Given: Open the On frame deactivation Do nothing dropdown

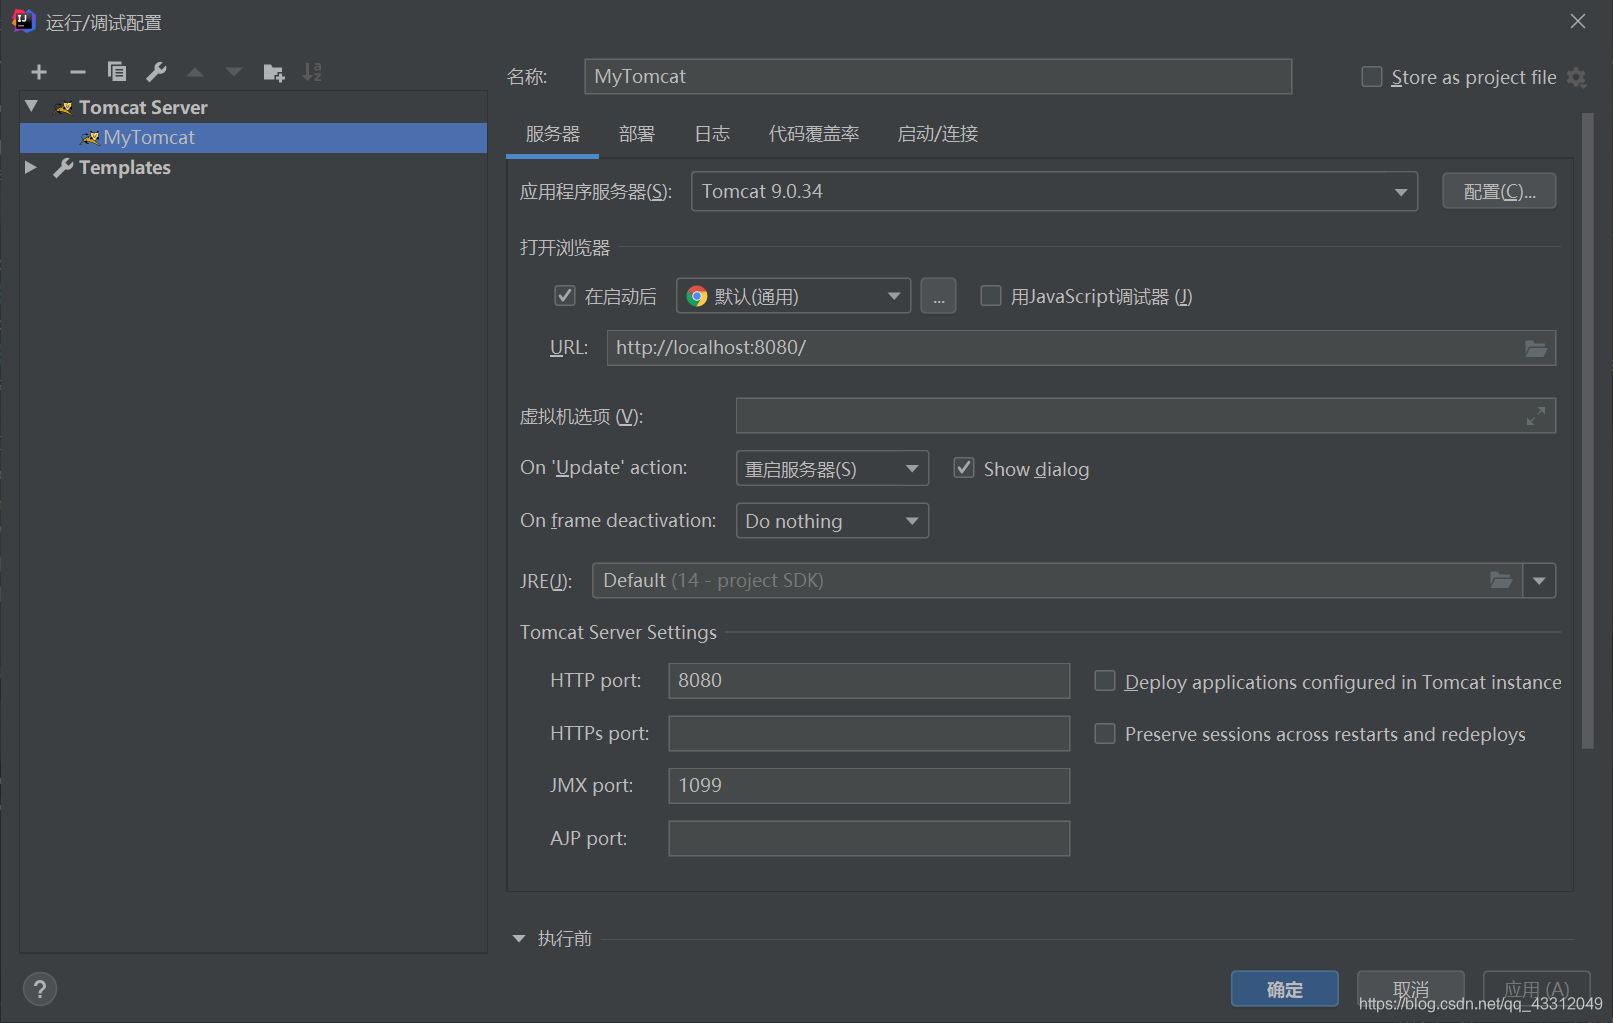Looking at the screenshot, I should [832, 521].
